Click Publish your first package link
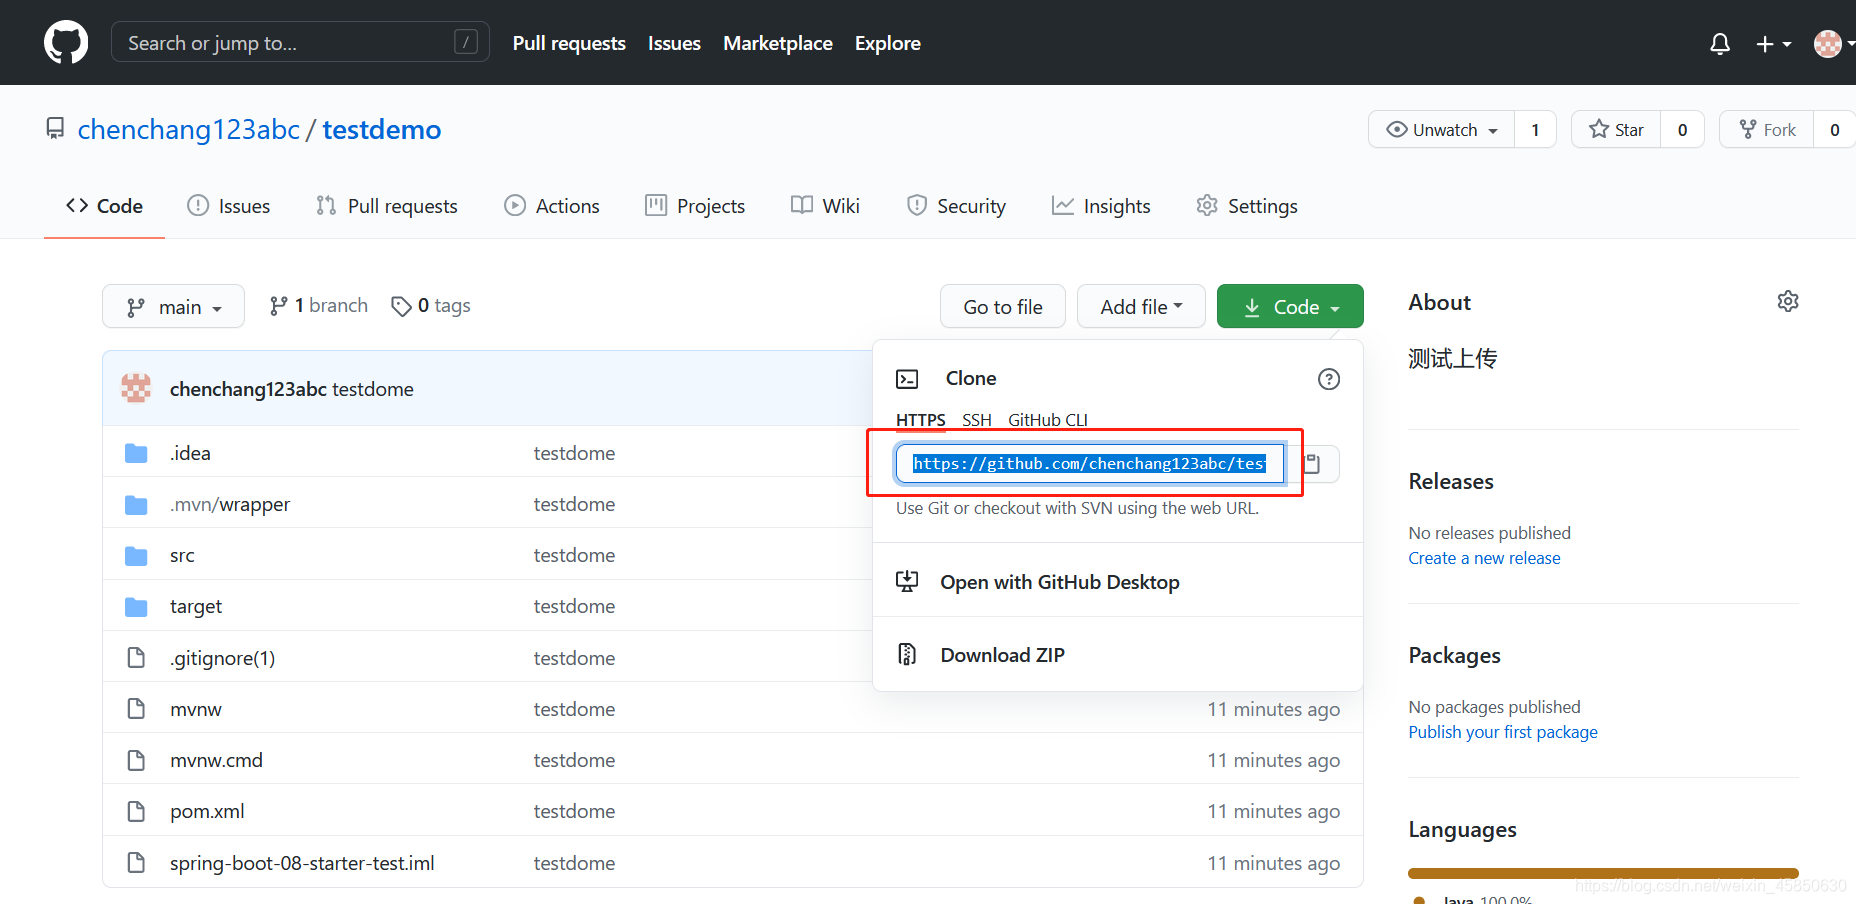Viewport: 1856px width, 904px height. (x=1503, y=732)
